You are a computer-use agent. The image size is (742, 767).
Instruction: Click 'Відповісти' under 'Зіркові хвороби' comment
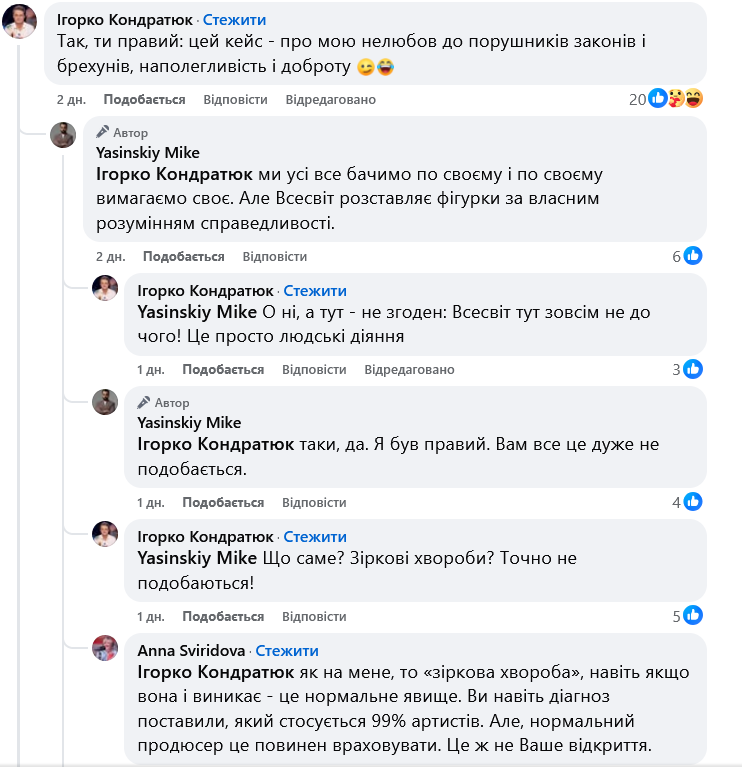point(314,616)
